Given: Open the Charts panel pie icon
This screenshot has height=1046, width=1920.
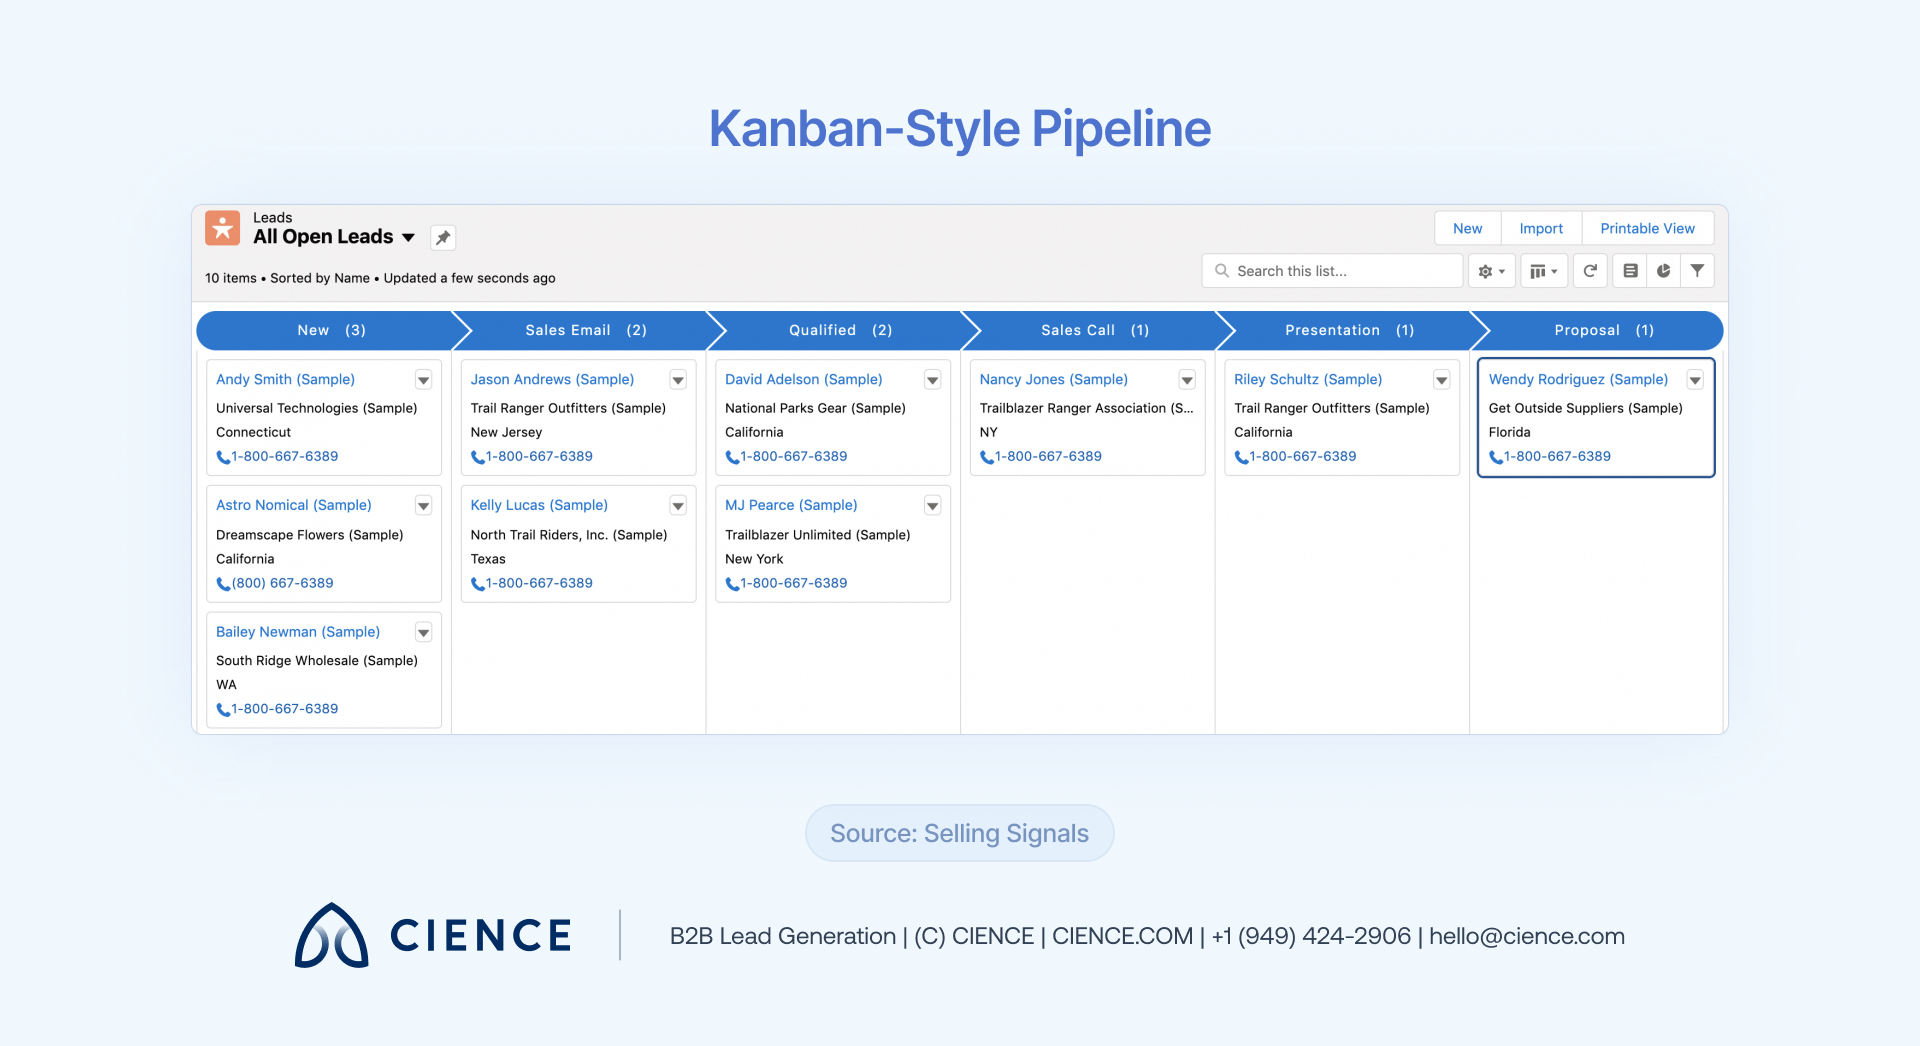Looking at the screenshot, I should [1663, 270].
